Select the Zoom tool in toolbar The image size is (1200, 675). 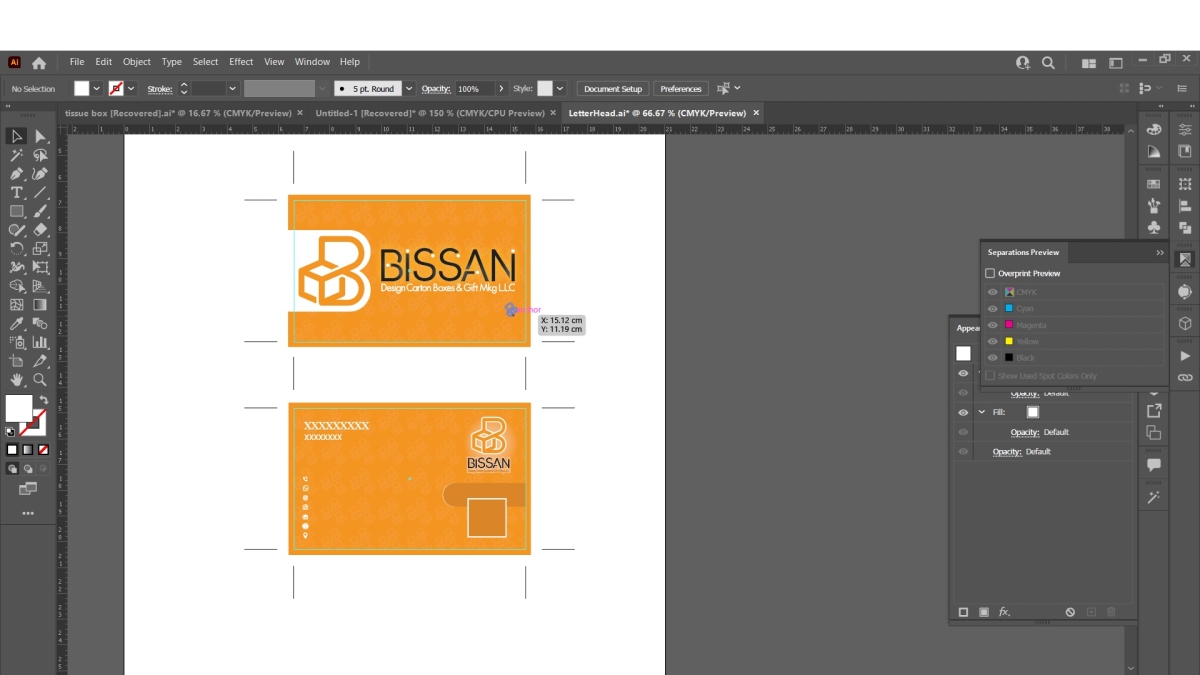(x=40, y=380)
